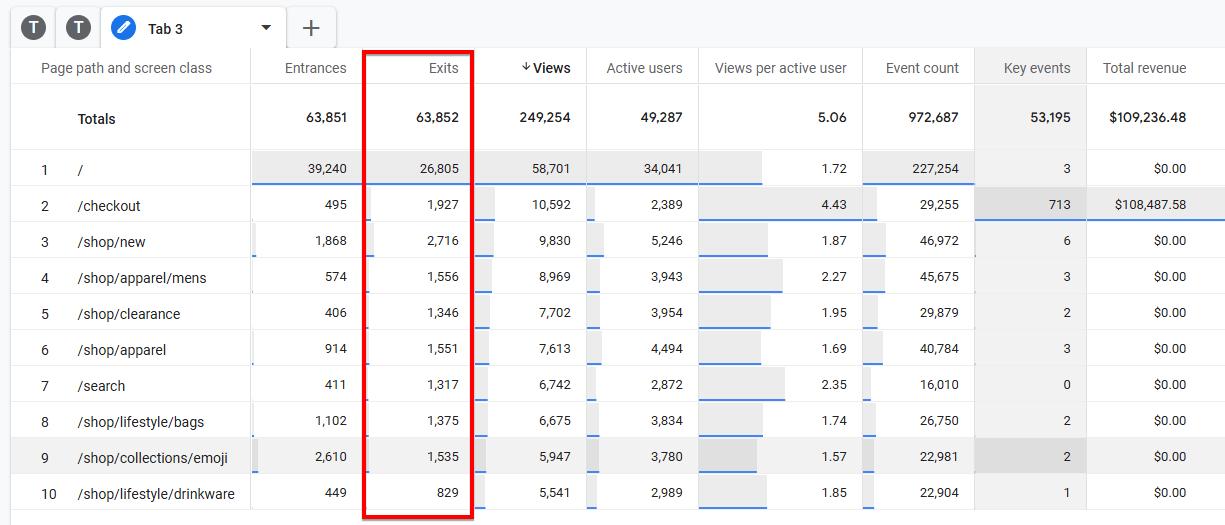Select the Tab 3 label
This screenshot has height=525, width=1225.
pos(166,29)
